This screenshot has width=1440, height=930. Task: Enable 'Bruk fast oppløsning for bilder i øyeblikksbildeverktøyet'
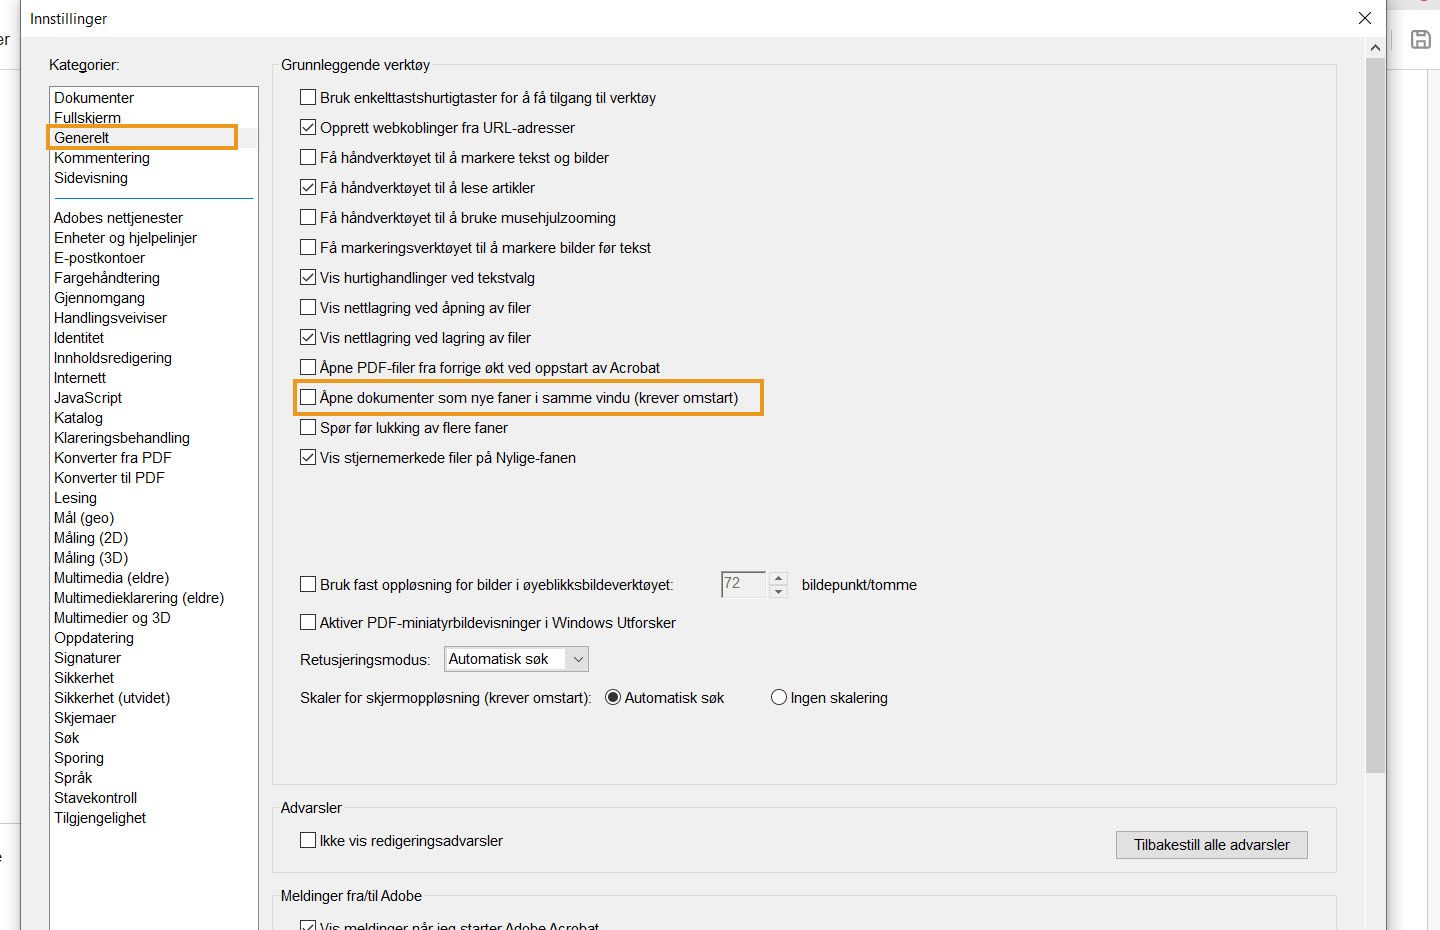pyautogui.click(x=308, y=584)
